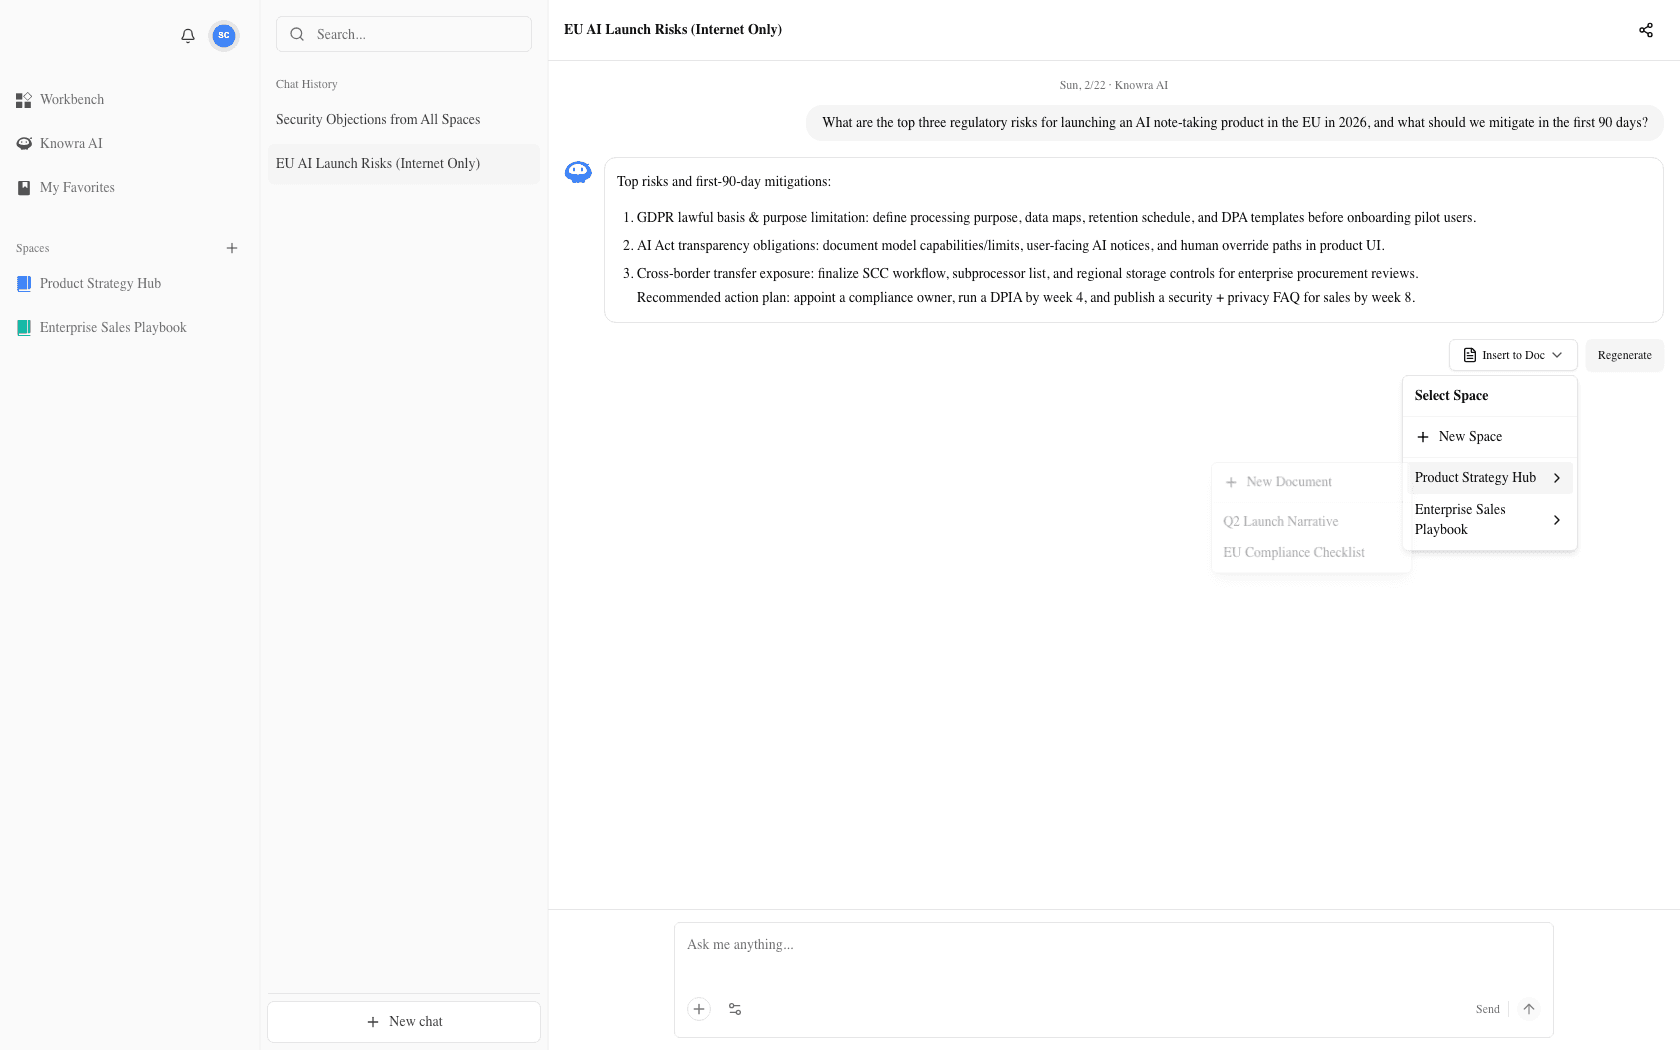Click the attachment plus icon in chat input

click(699, 1009)
